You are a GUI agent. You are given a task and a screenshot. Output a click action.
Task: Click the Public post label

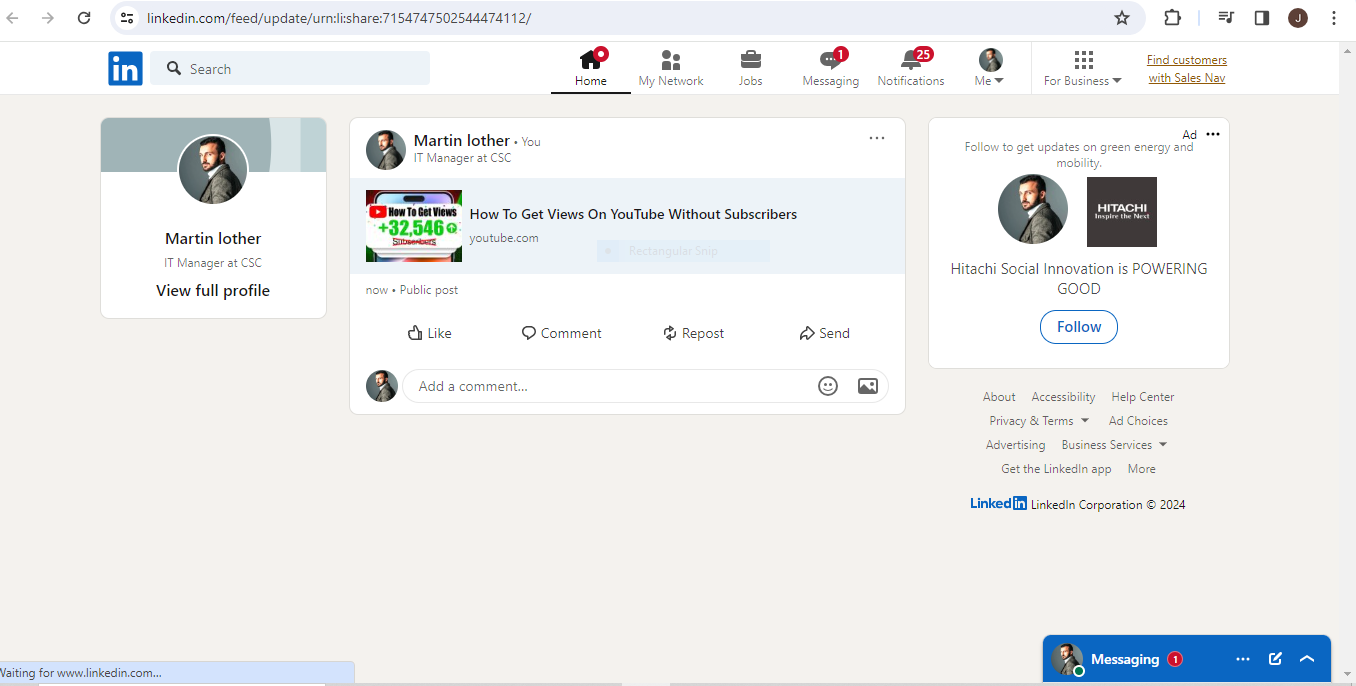click(429, 290)
